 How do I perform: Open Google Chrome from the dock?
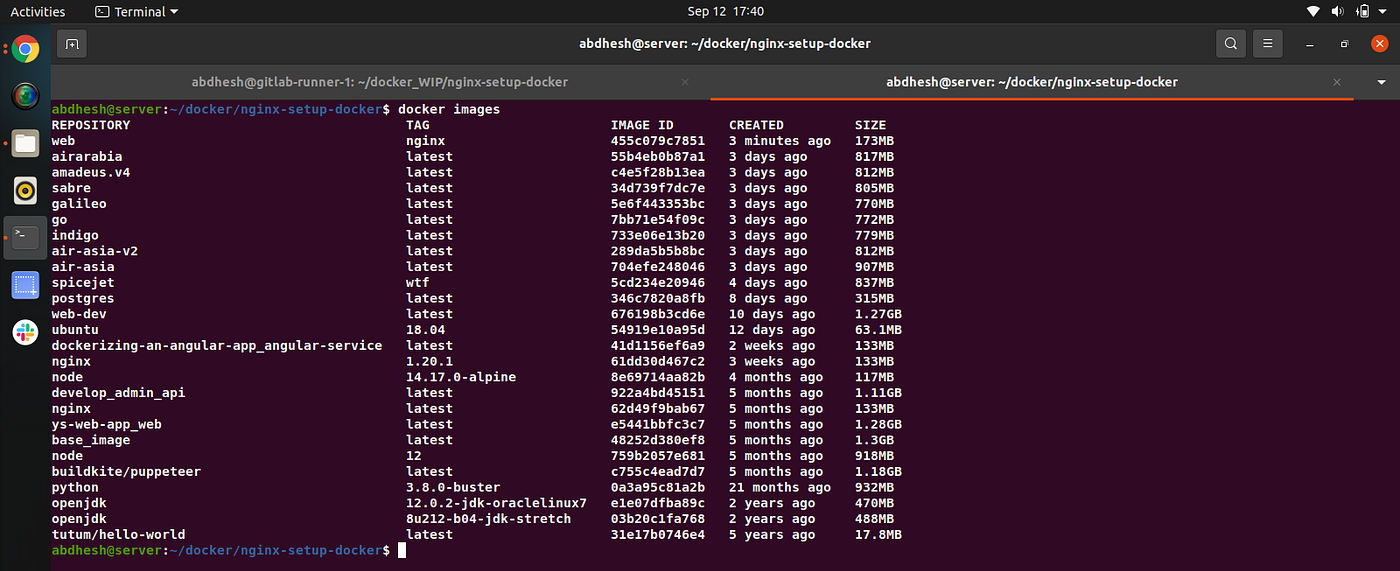pyautogui.click(x=25, y=49)
